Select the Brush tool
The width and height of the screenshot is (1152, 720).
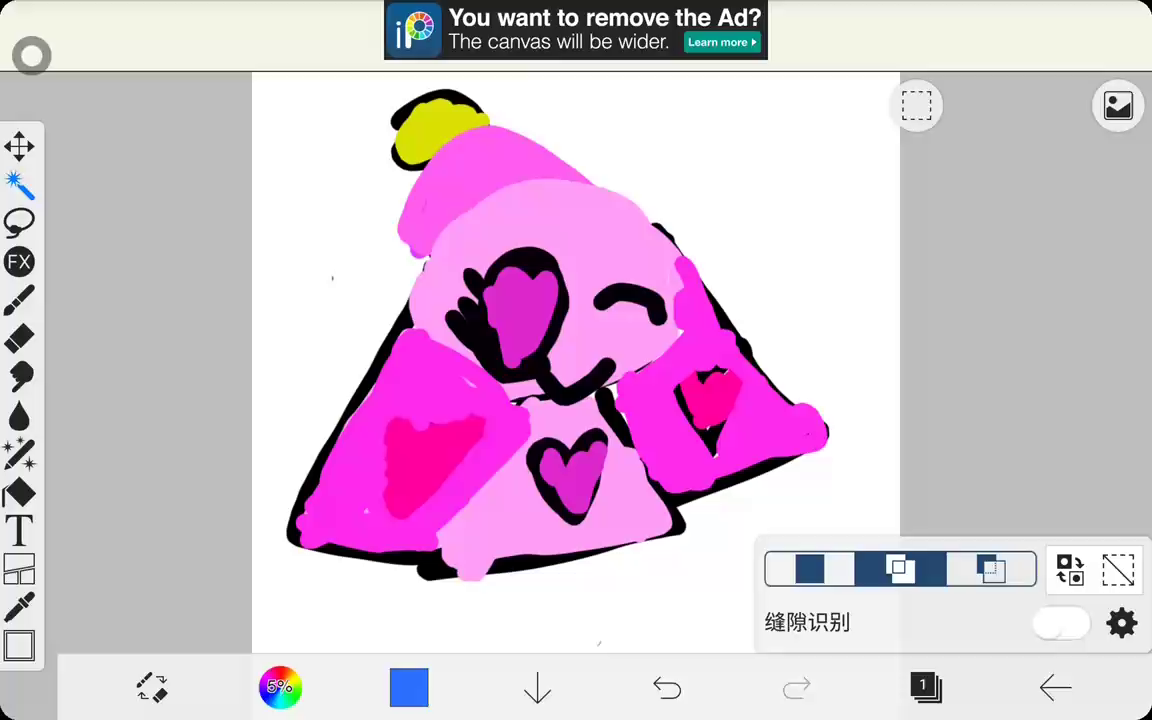tap(19, 300)
